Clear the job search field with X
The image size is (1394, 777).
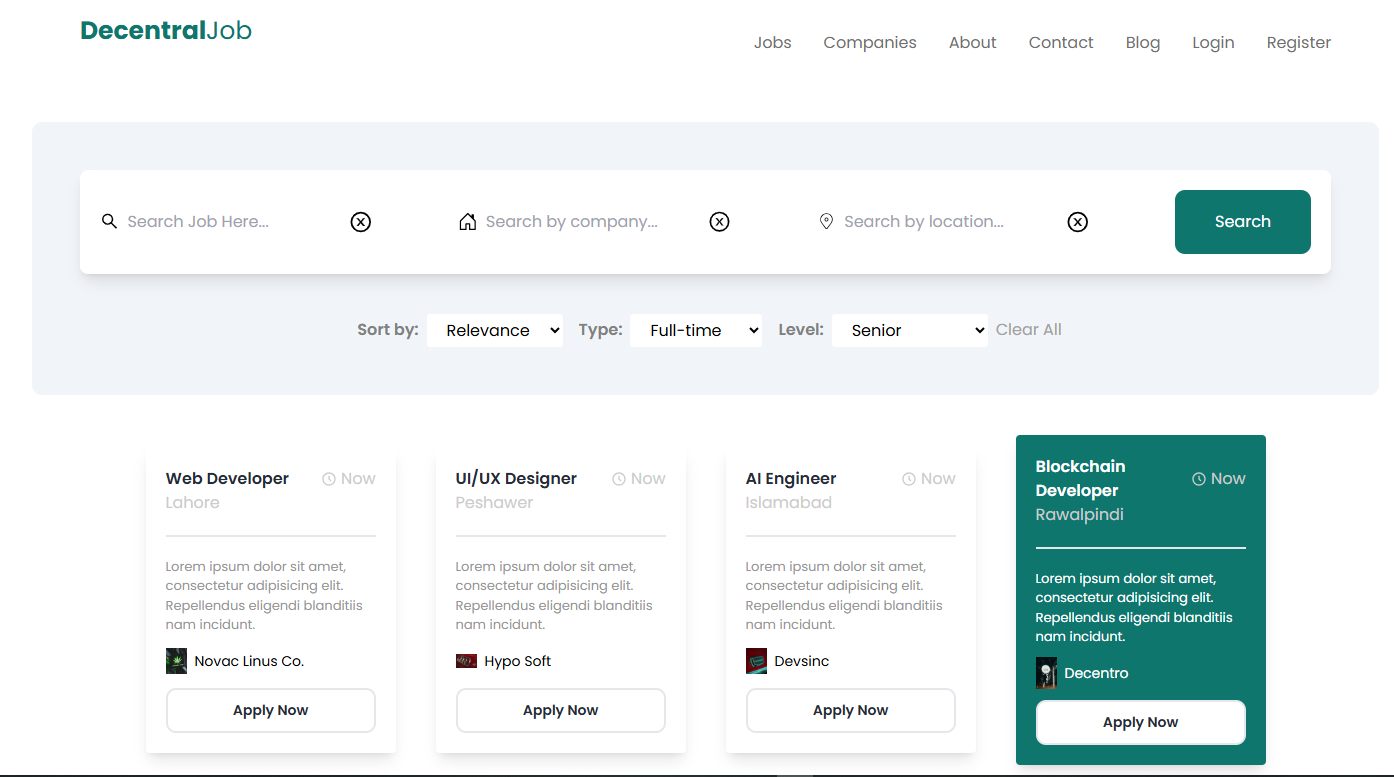tap(361, 222)
